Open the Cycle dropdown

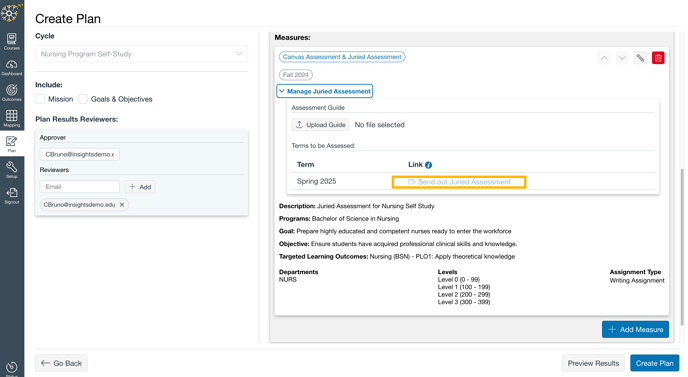[x=141, y=54]
